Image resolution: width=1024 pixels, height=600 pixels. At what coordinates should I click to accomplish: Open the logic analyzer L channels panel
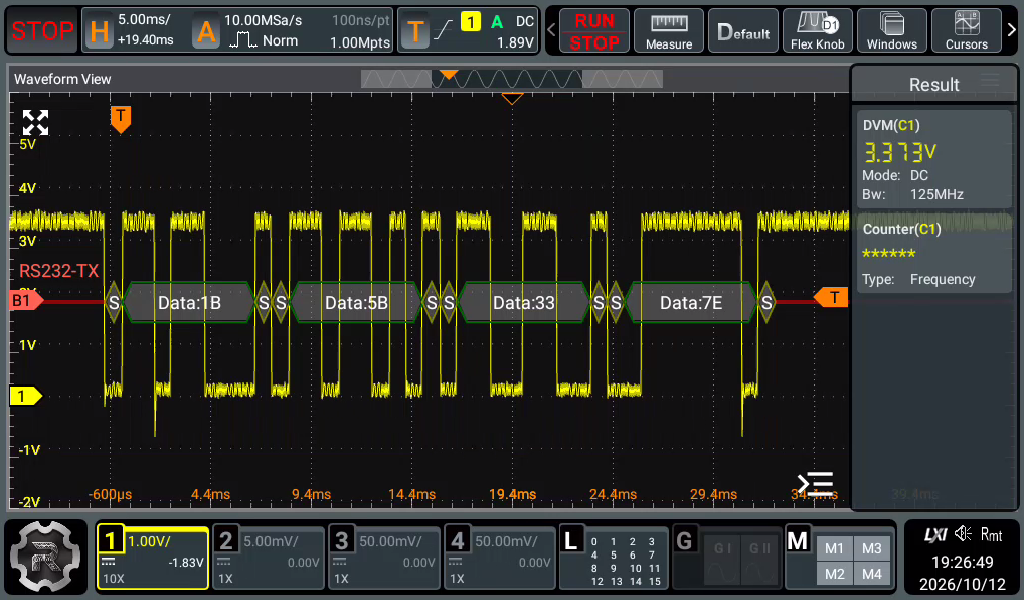tap(614, 558)
